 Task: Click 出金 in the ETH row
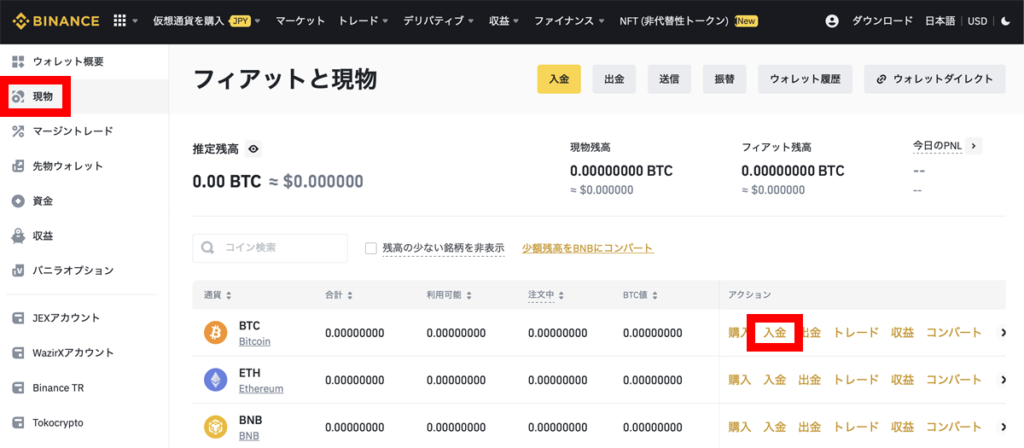click(x=809, y=379)
